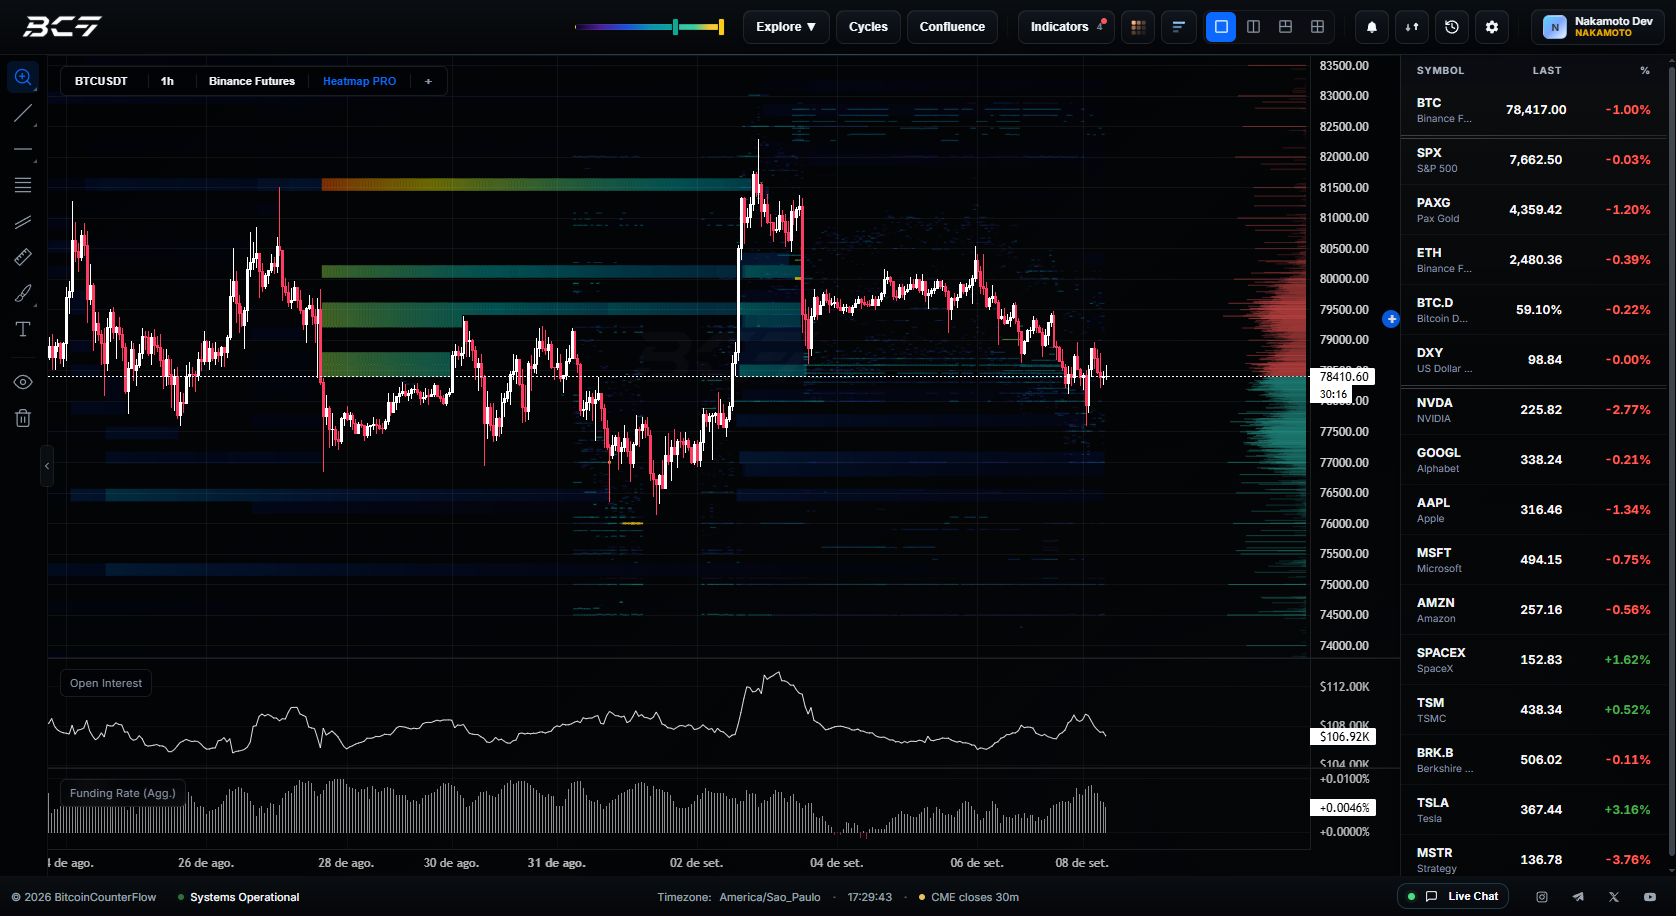Click the America/Sao_Paulo timezone selector

769,897
